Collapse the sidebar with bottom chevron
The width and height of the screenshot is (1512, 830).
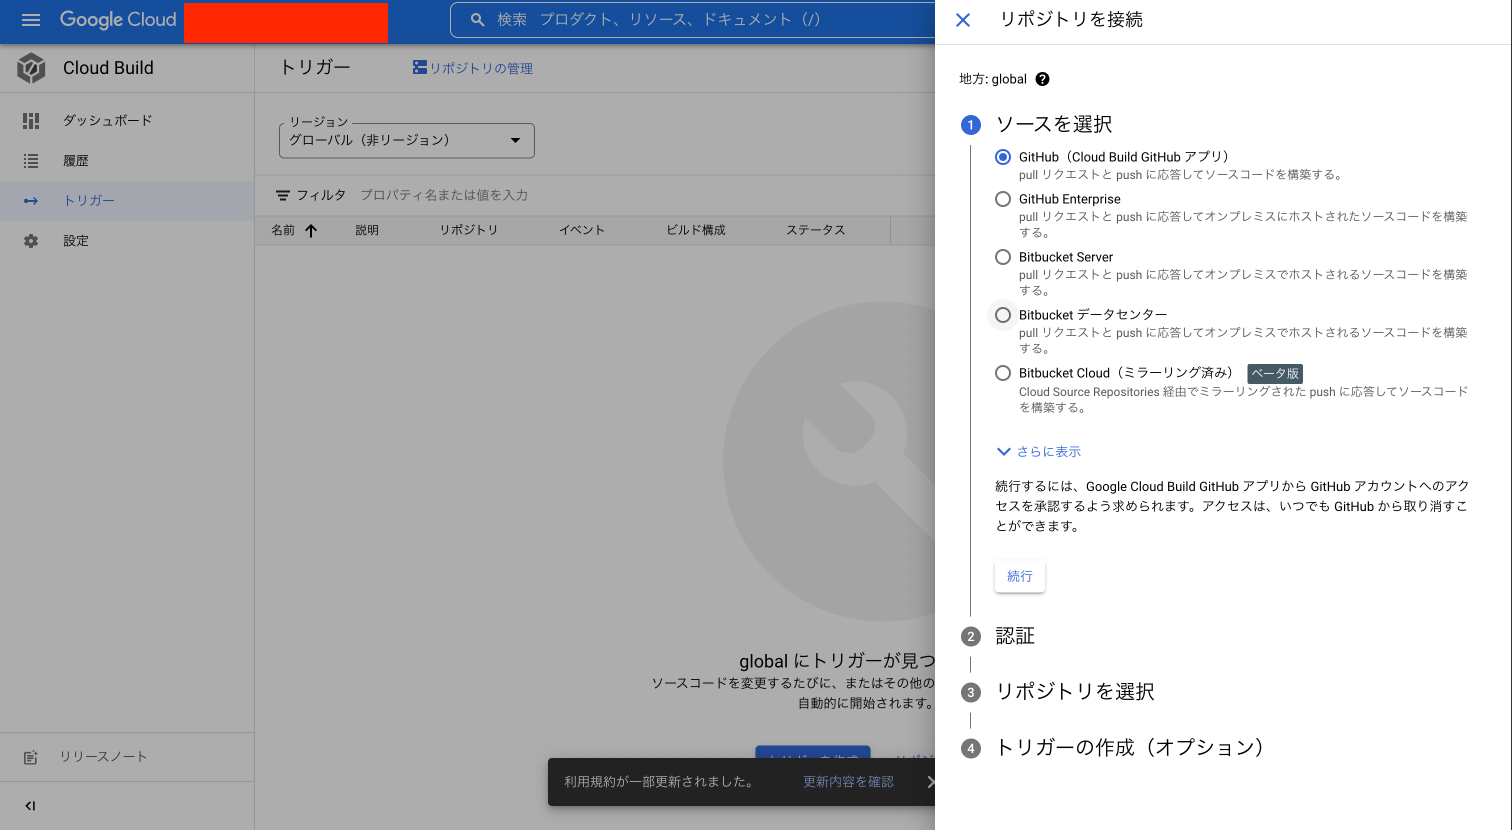point(30,806)
